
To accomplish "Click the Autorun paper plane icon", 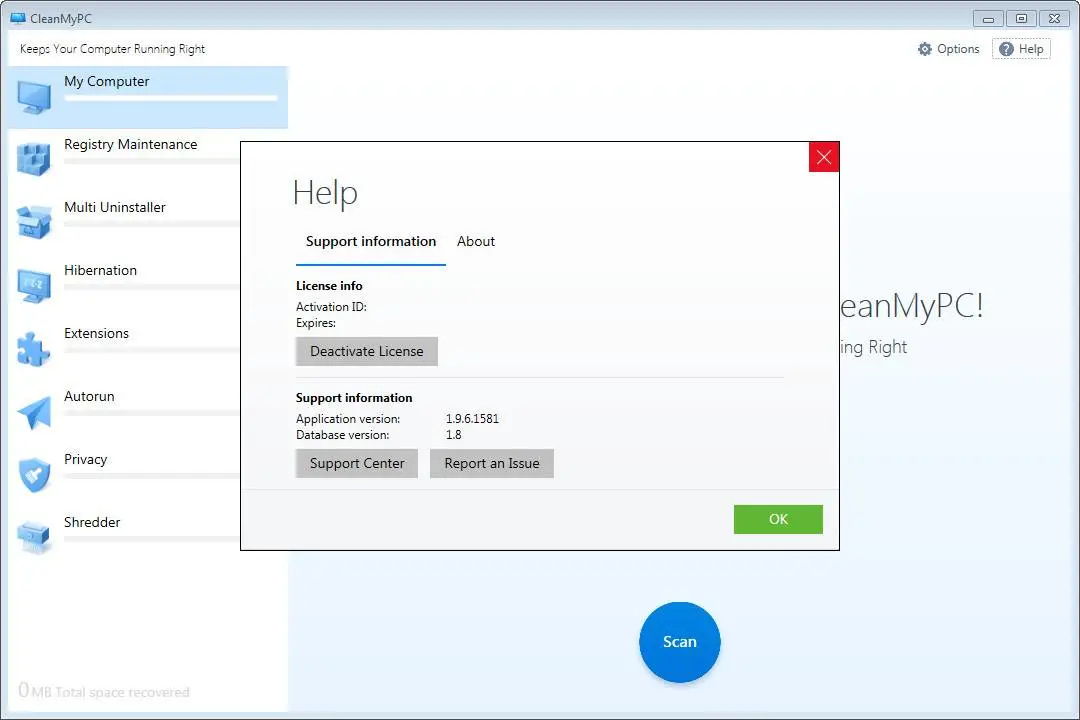I will pyautogui.click(x=34, y=412).
